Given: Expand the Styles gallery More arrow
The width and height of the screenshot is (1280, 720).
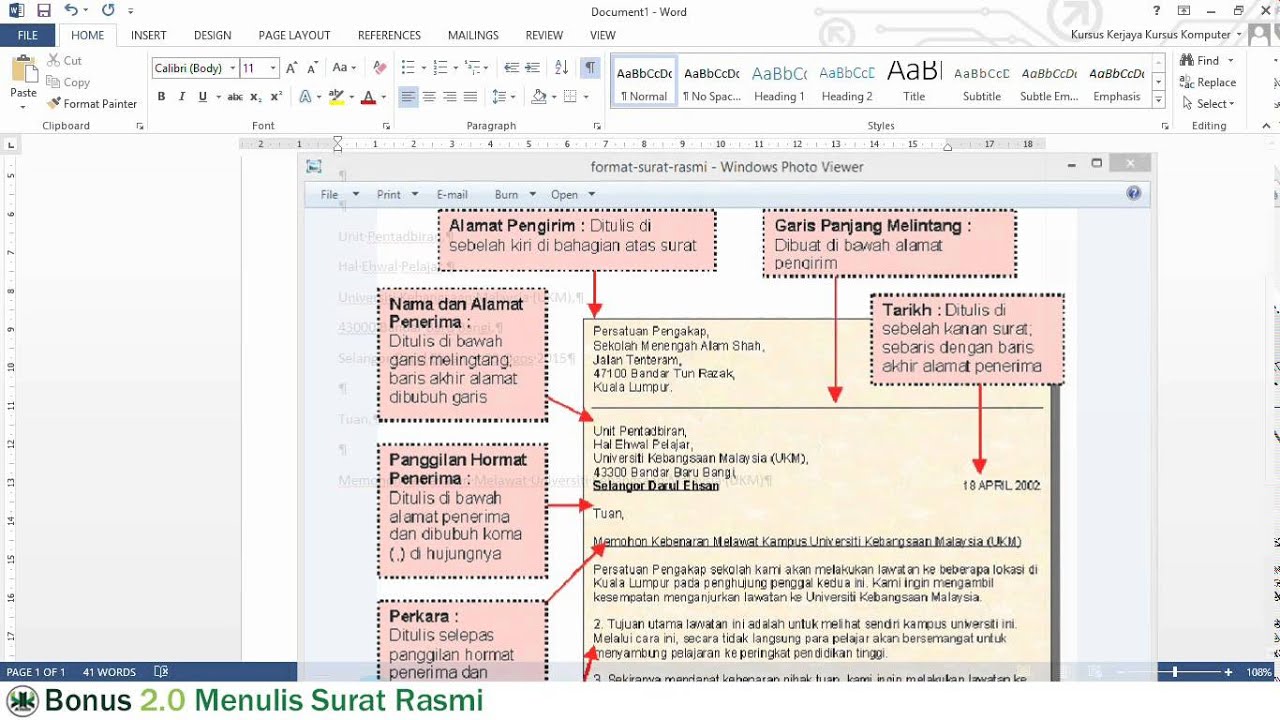Looking at the screenshot, I should [x=1159, y=100].
